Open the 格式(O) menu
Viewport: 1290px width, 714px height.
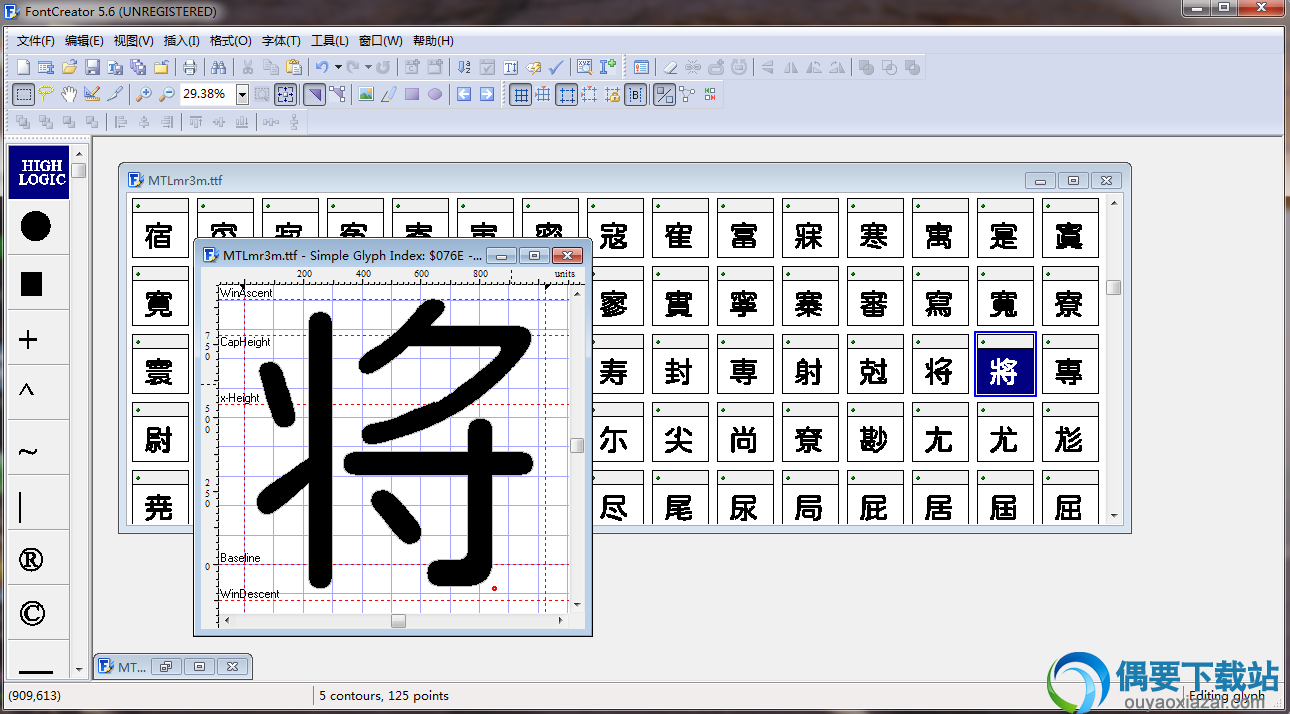point(230,41)
